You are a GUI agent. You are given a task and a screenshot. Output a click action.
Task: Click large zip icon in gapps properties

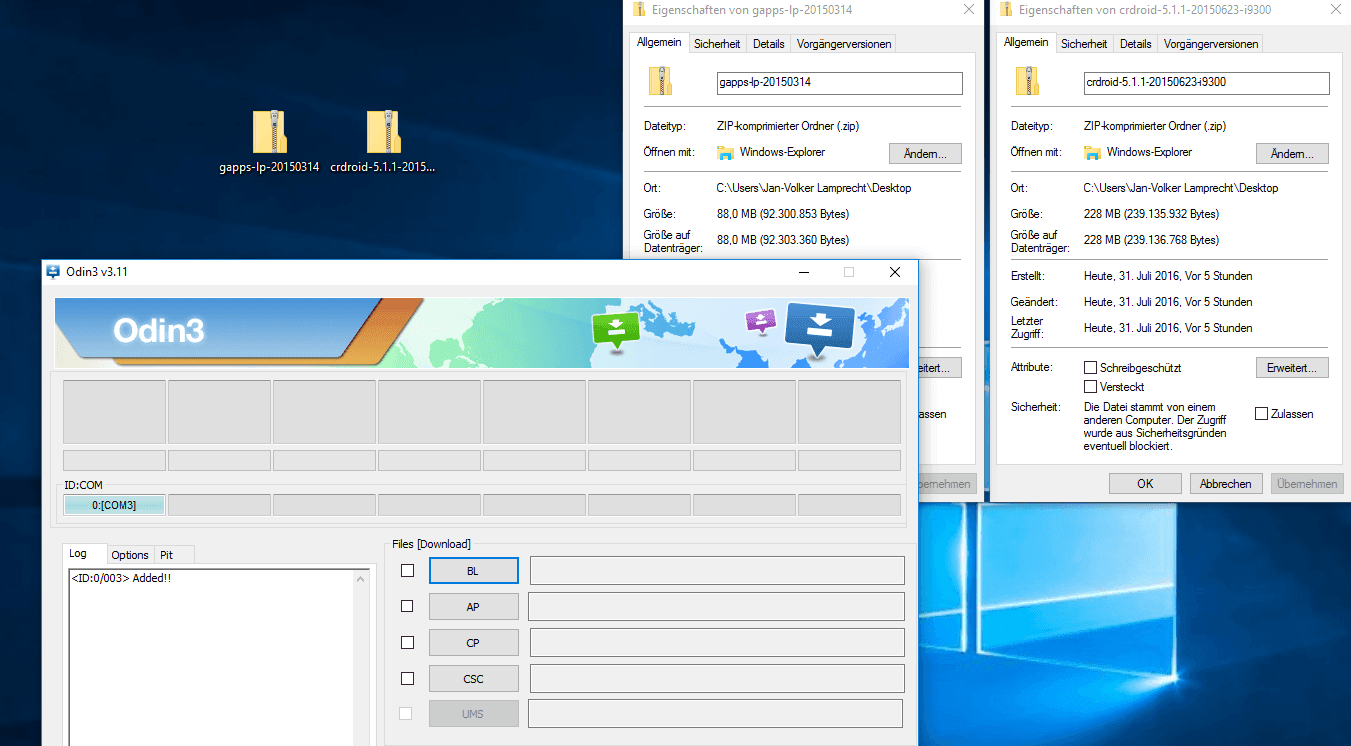pyautogui.click(x=660, y=82)
